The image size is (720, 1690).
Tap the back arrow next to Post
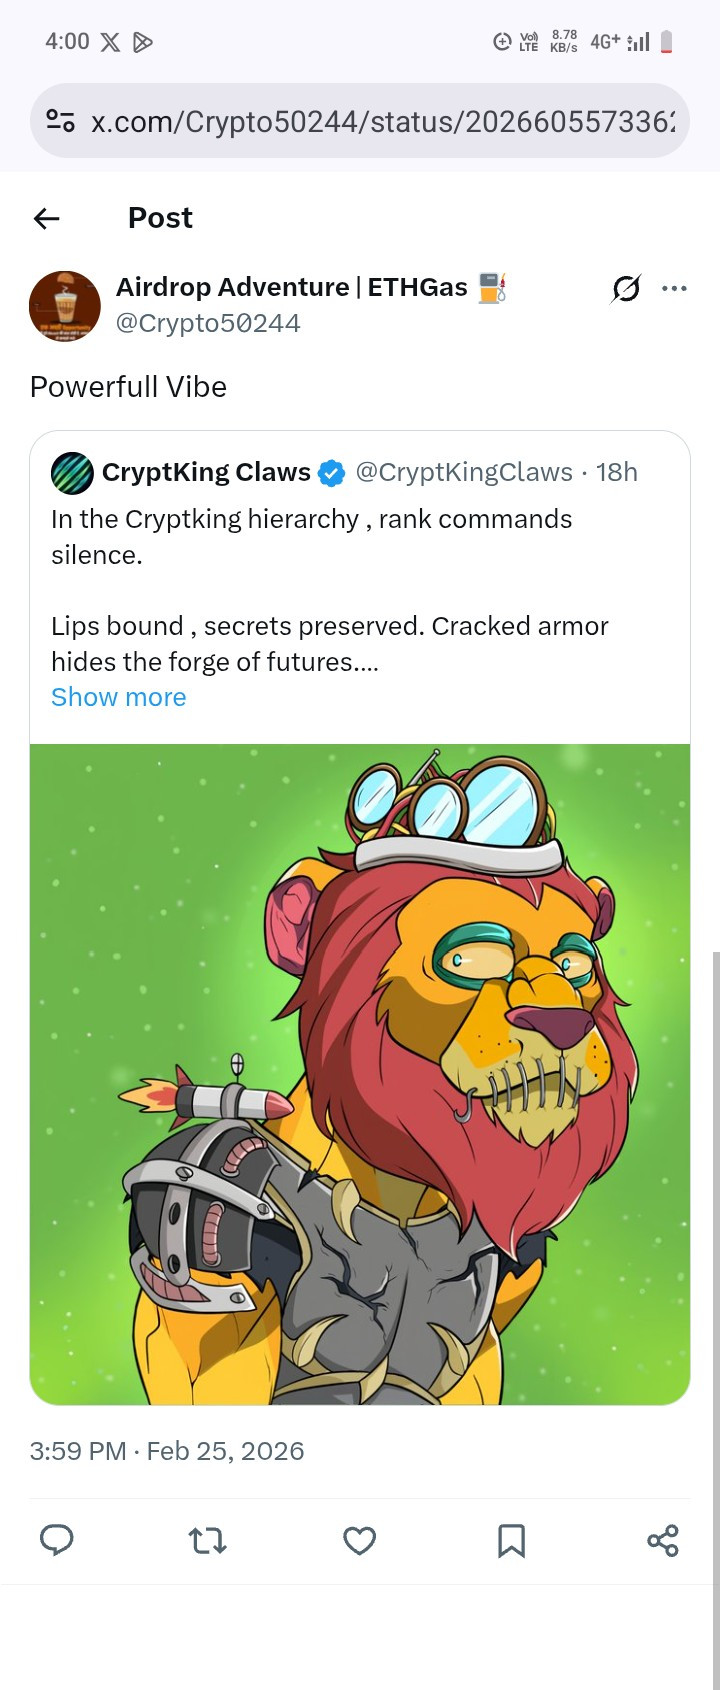click(47, 218)
